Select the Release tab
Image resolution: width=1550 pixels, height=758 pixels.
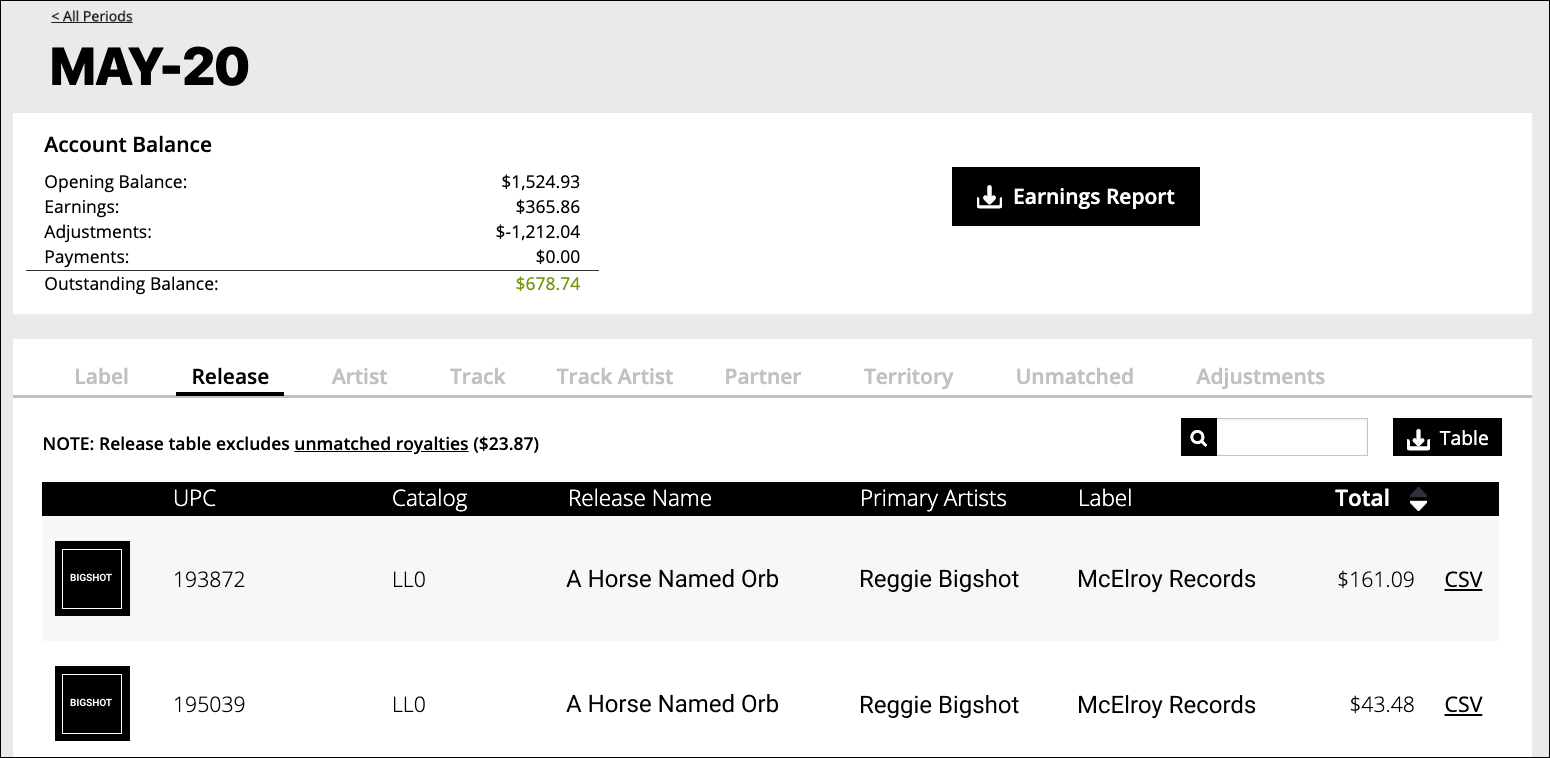coord(230,377)
